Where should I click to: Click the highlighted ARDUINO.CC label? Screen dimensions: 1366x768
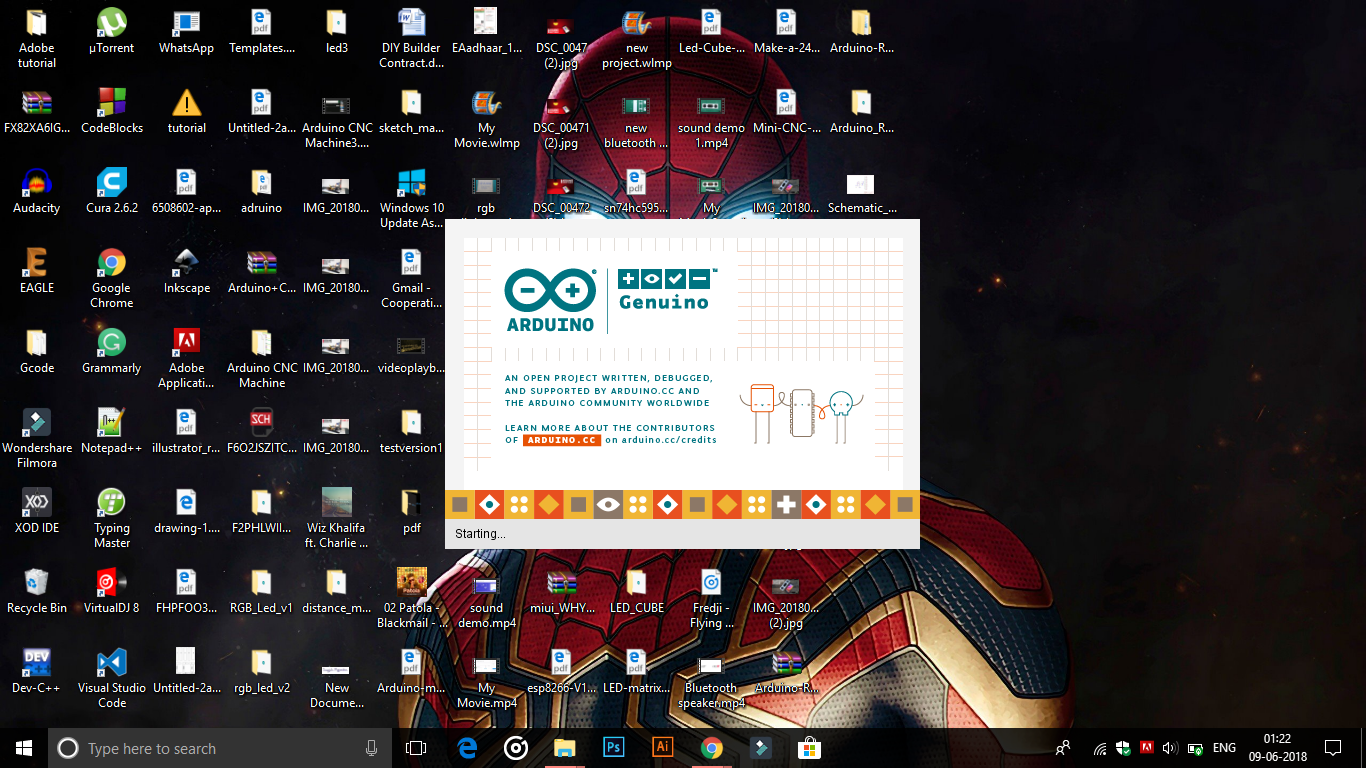point(560,438)
